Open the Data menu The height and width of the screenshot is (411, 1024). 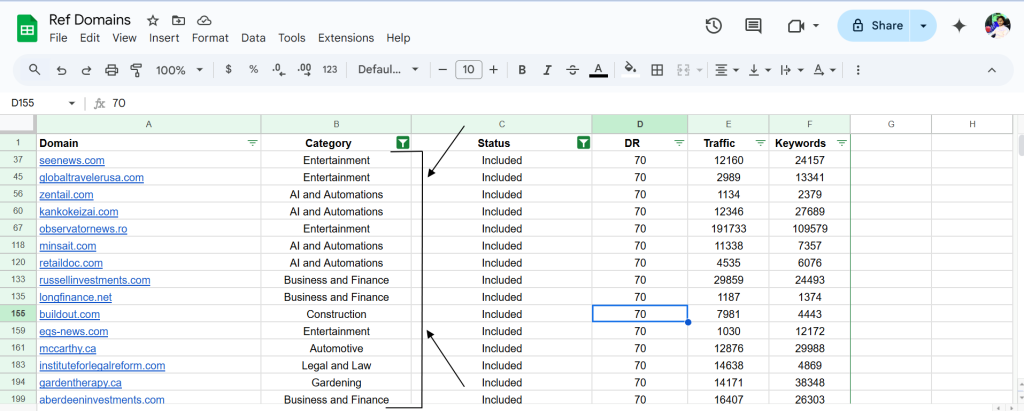[x=253, y=38]
